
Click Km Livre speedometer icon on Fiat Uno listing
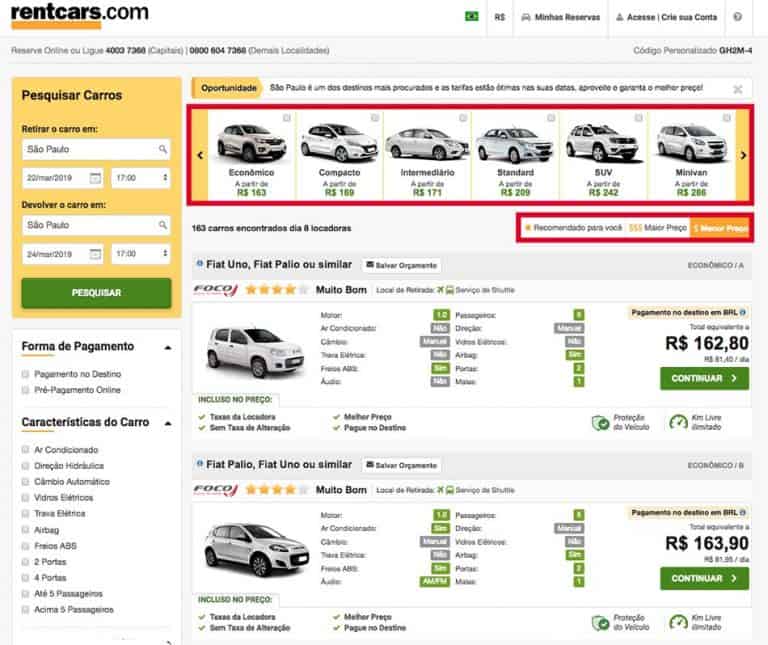pos(678,422)
